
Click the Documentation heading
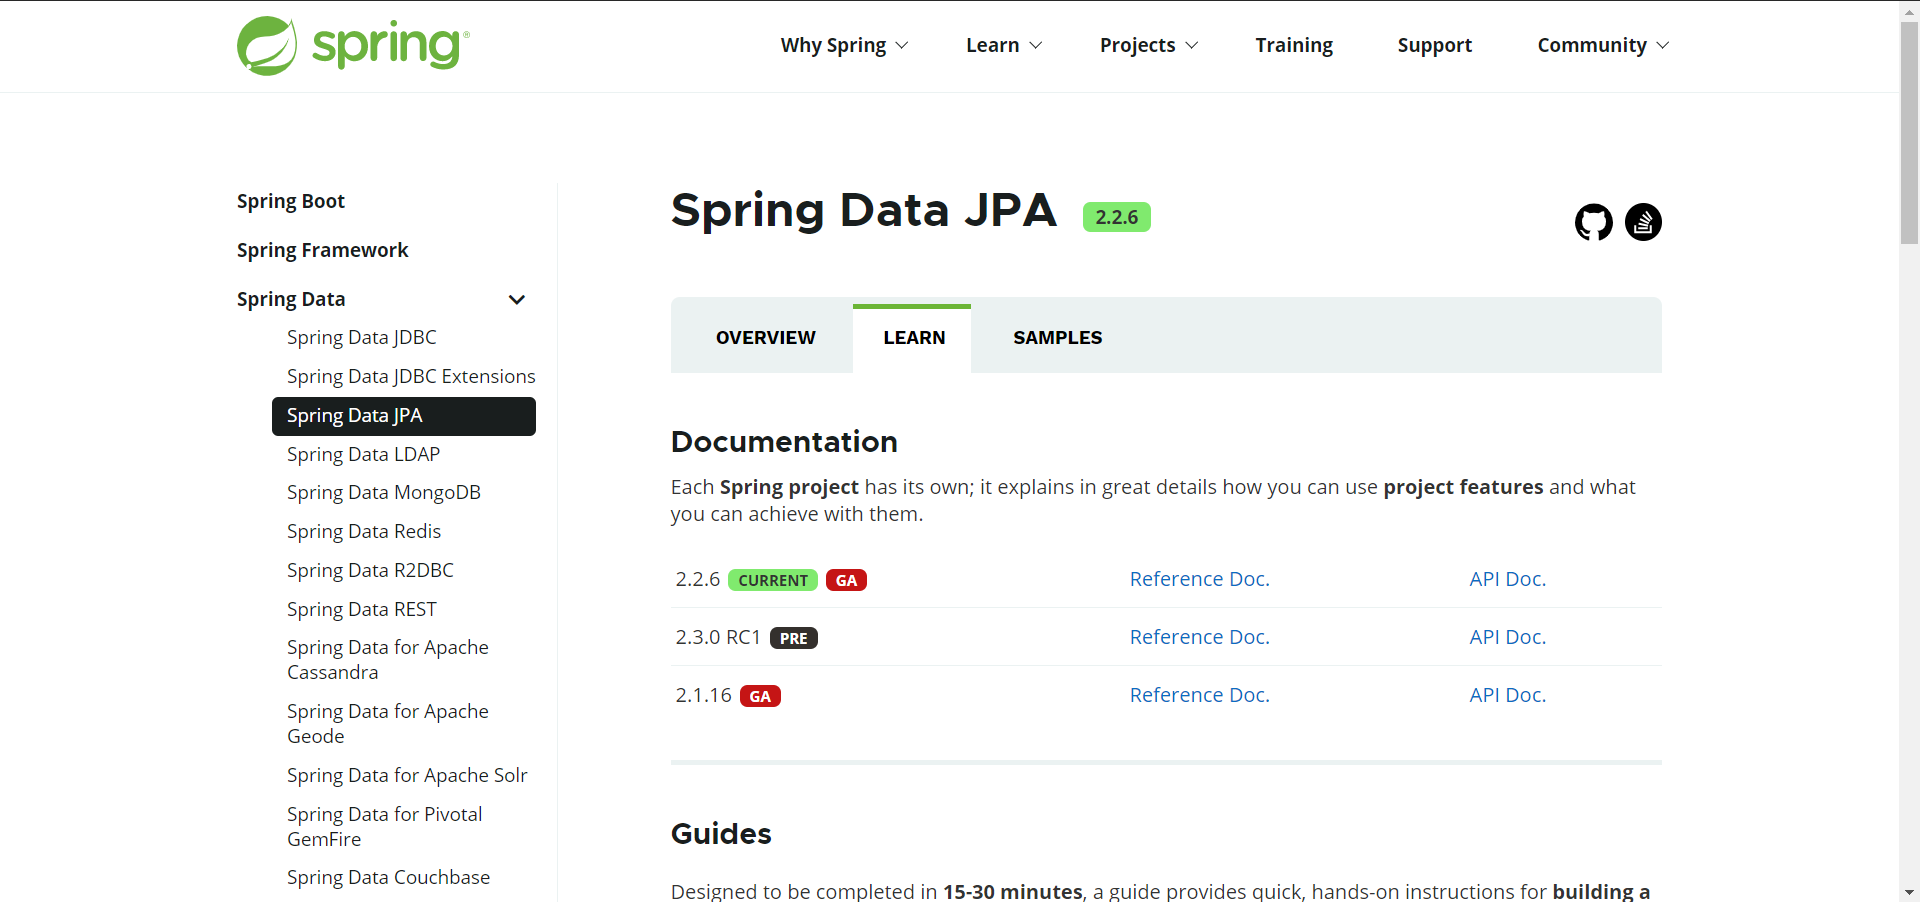pyautogui.click(x=784, y=441)
